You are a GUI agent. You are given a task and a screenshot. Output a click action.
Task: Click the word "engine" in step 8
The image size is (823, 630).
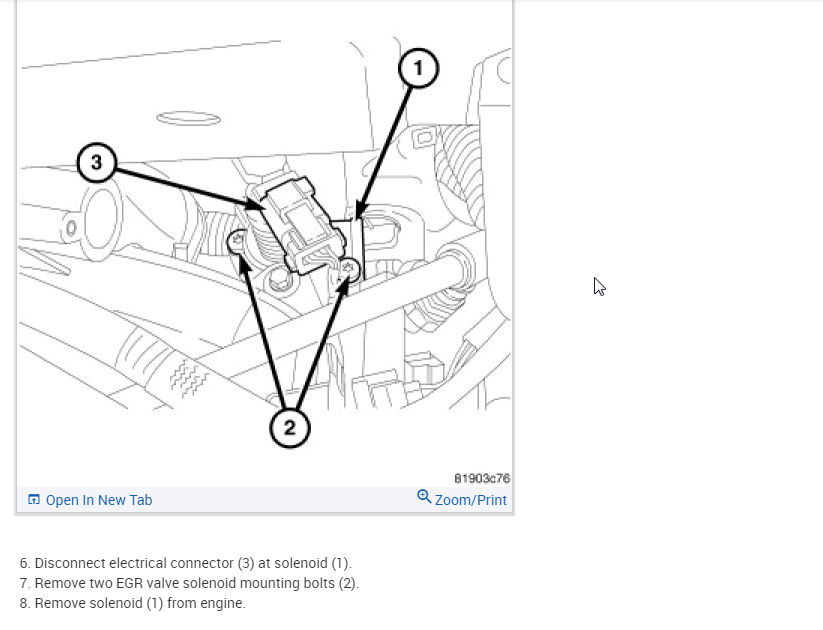222,603
